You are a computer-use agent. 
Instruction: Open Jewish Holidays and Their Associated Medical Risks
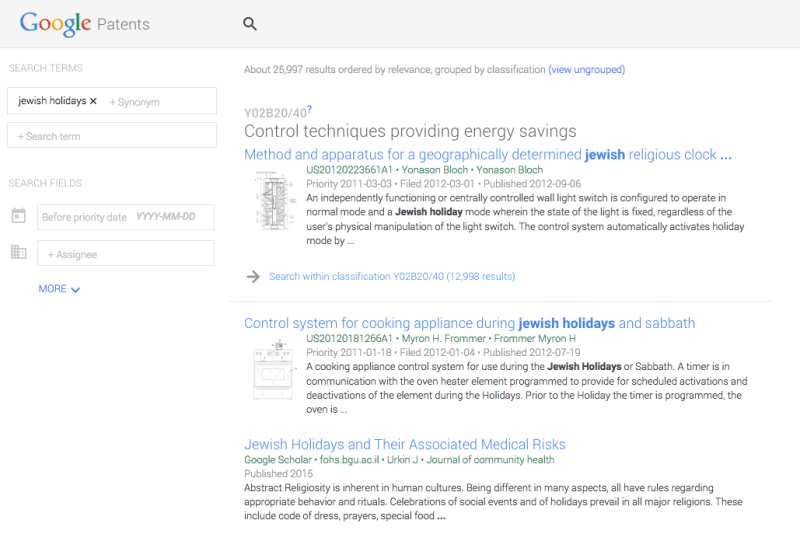coord(404,444)
